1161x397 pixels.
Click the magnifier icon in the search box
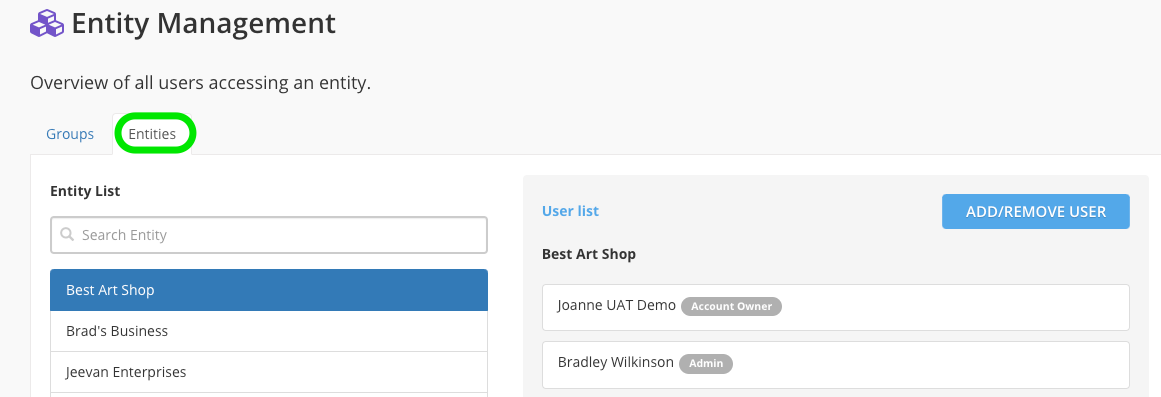point(67,235)
